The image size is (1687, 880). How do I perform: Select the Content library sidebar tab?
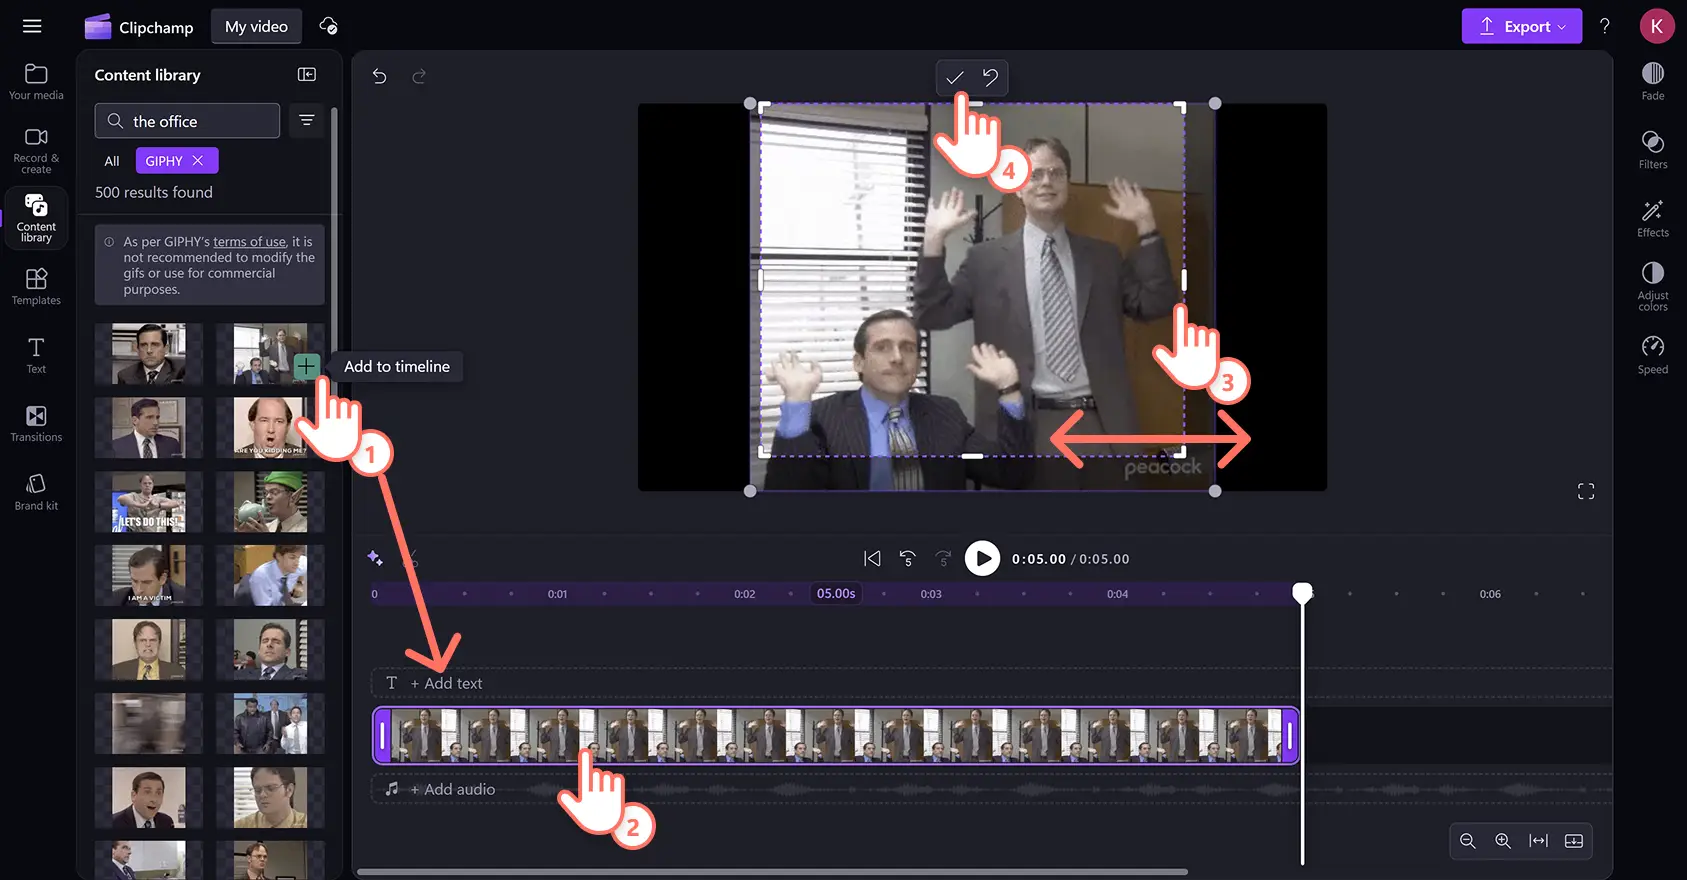coord(36,217)
